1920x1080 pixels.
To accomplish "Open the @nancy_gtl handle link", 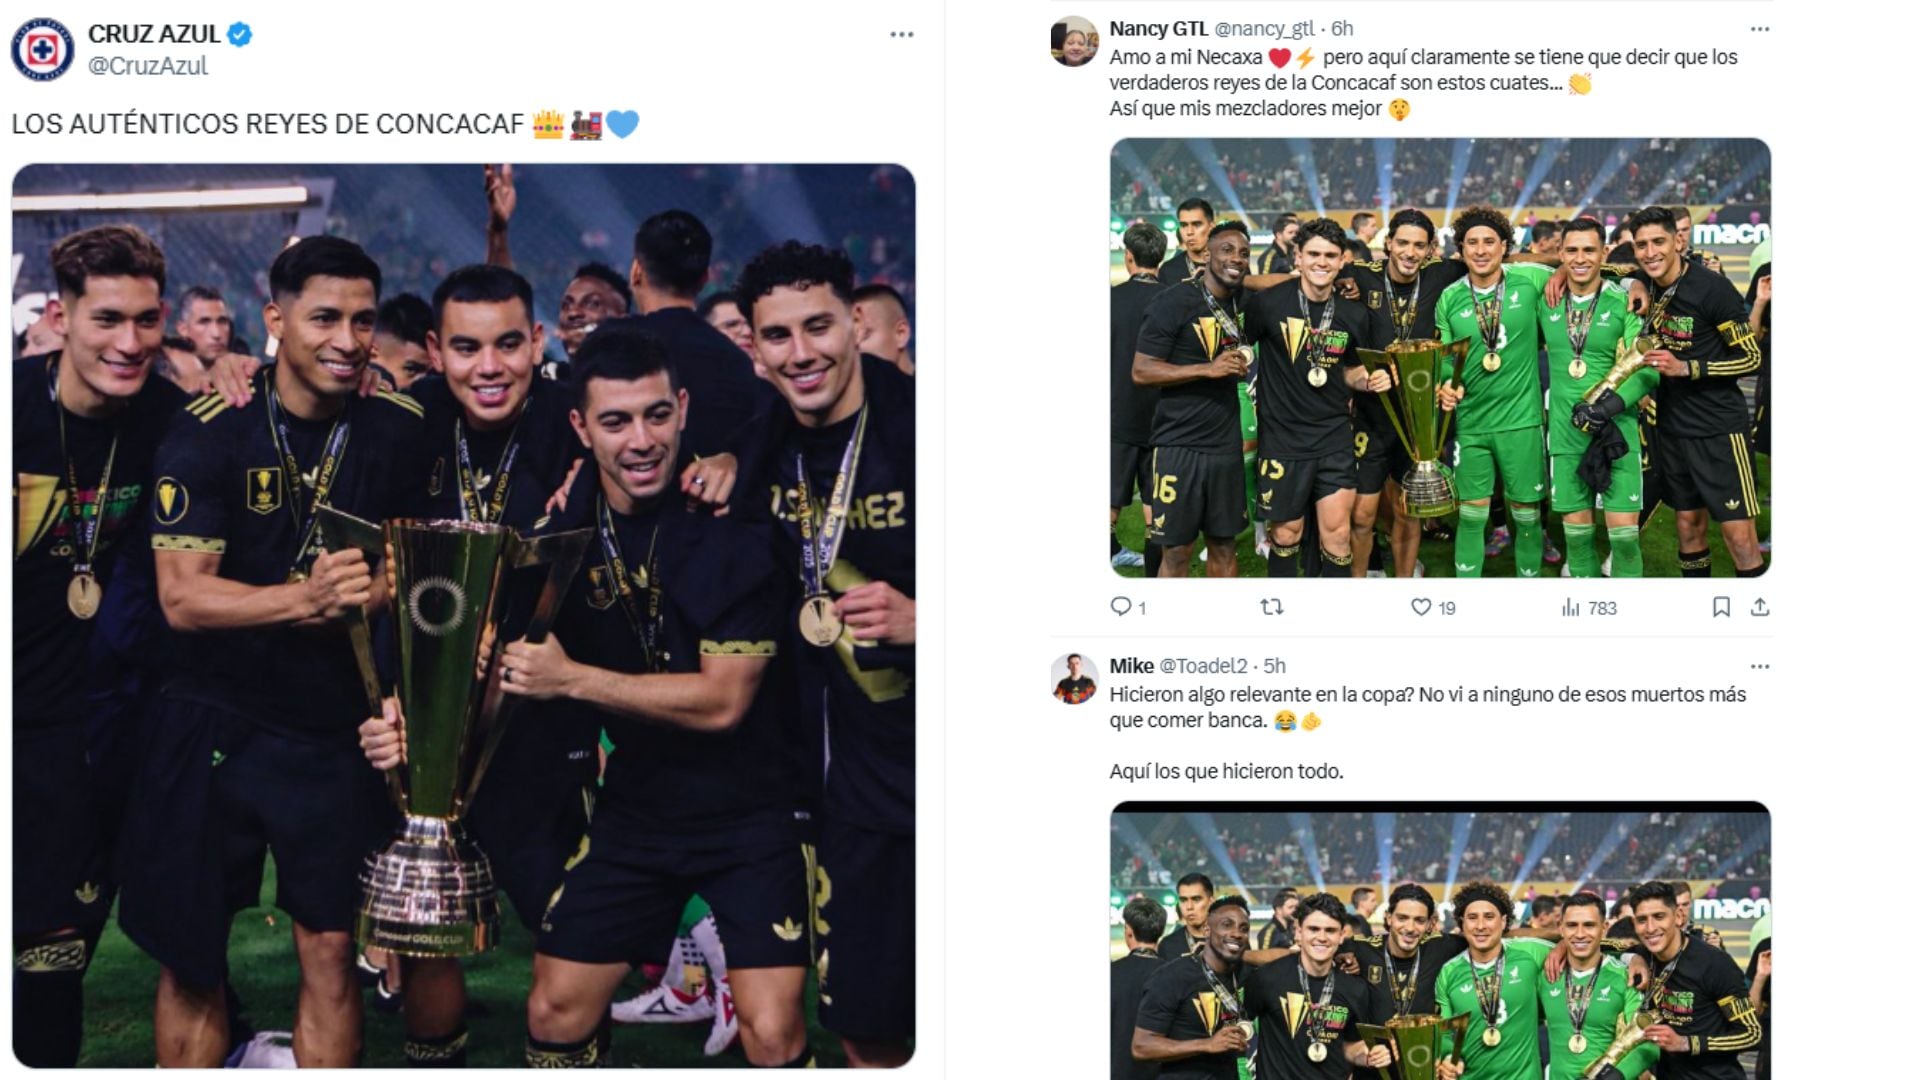I will click(1264, 28).
